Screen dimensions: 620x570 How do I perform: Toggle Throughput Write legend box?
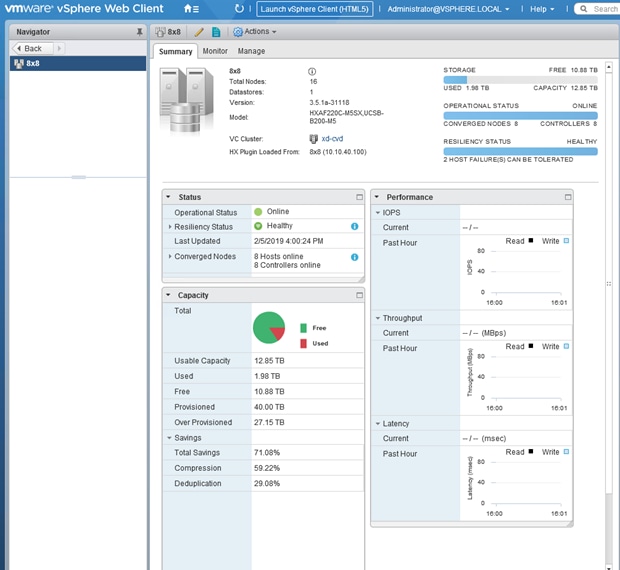click(x=566, y=346)
